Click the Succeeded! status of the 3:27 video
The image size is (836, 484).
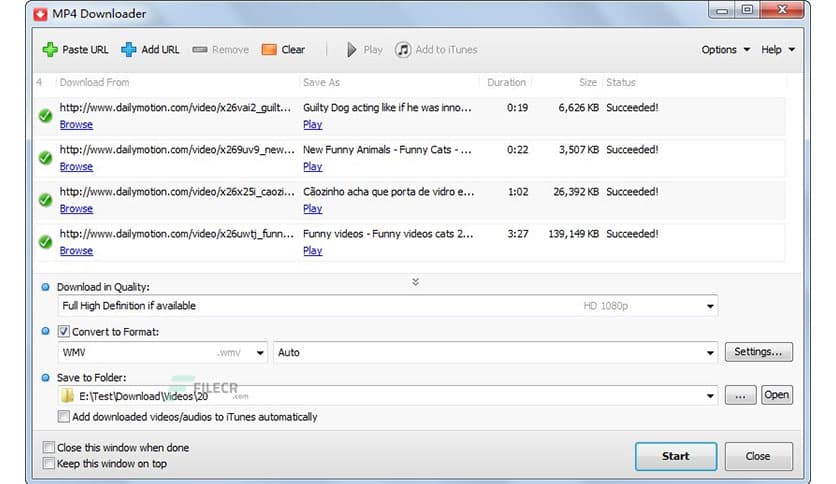(x=632, y=234)
